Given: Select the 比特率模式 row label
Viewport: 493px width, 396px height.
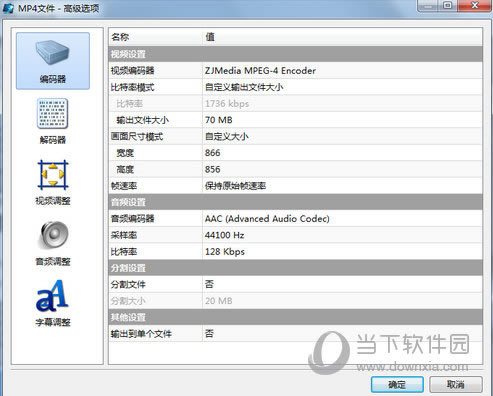Looking at the screenshot, I should [132, 87].
